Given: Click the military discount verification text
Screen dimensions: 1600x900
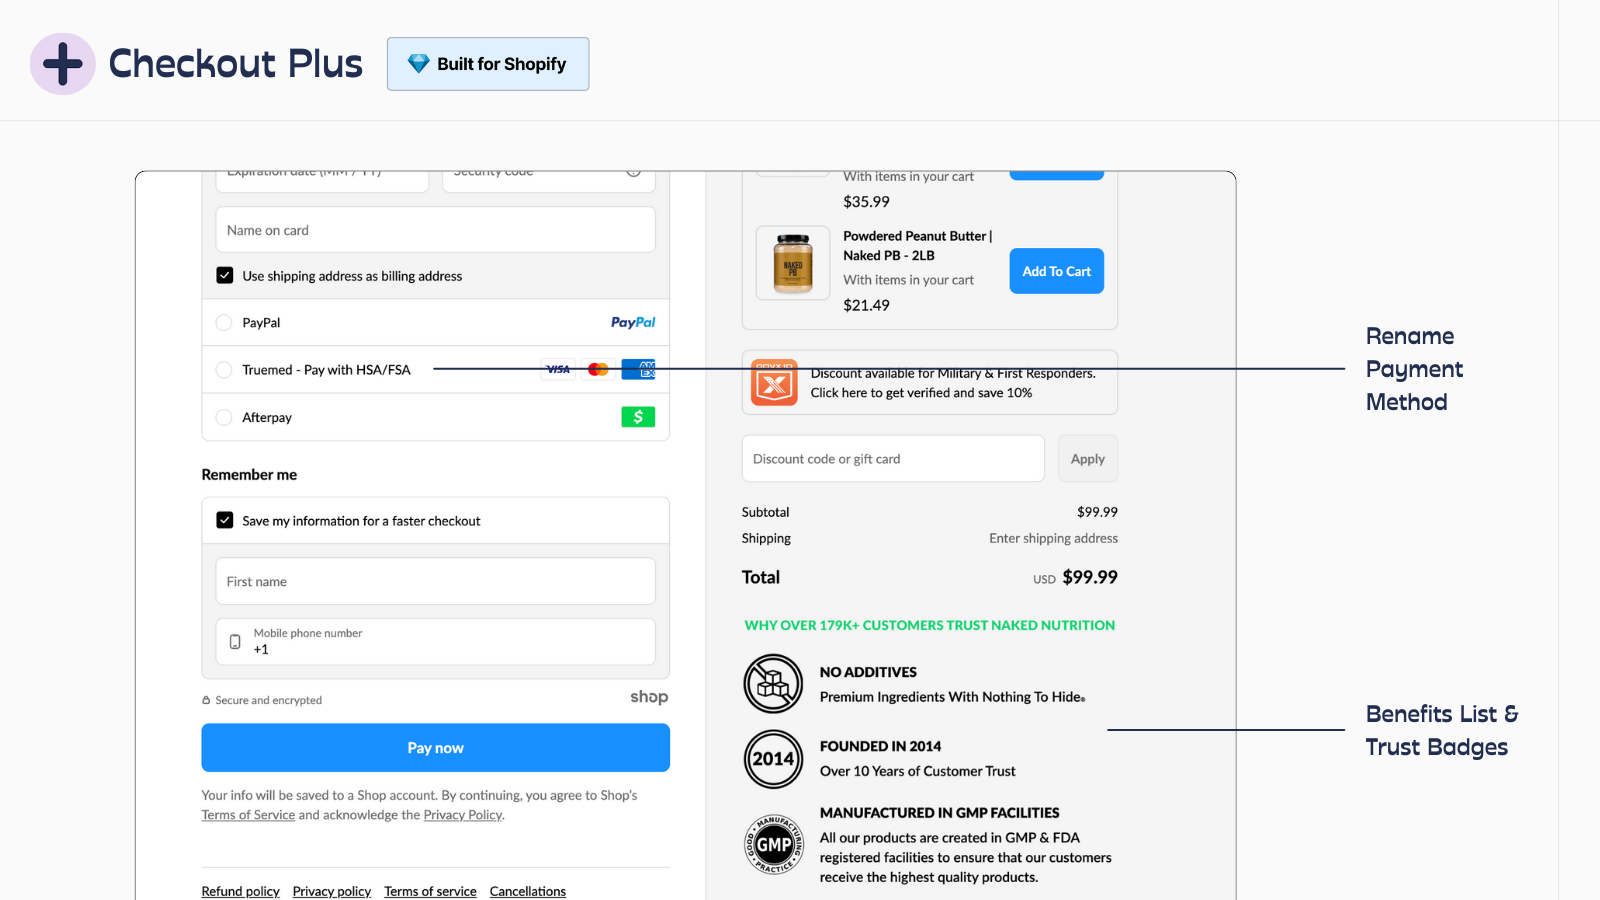Looking at the screenshot, I should 953,383.
